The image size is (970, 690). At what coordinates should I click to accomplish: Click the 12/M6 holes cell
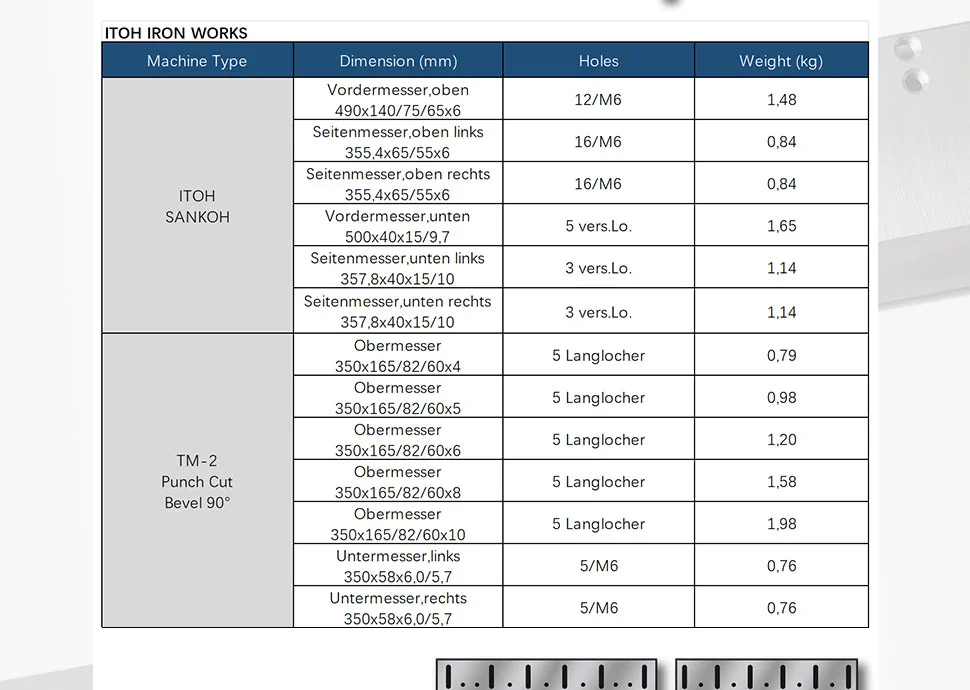pyautogui.click(x=598, y=100)
